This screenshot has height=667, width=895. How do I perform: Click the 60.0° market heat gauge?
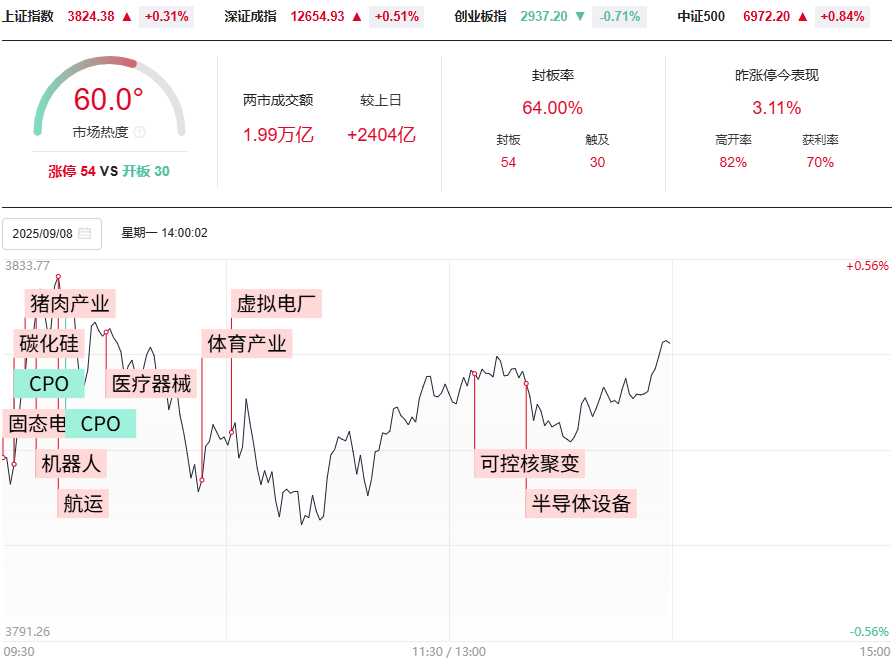pyautogui.click(x=109, y=100)
